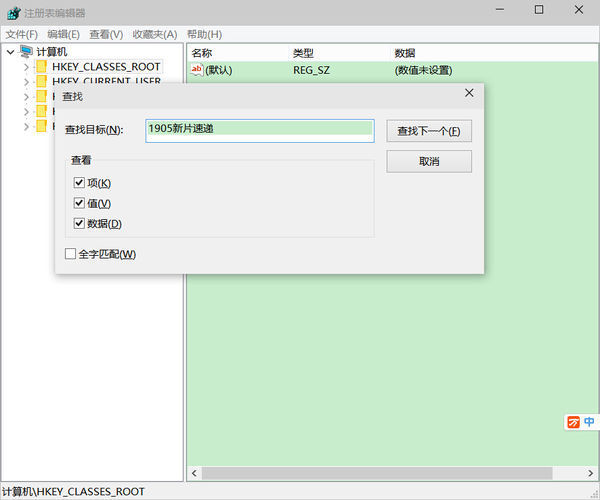Click the horizontal scrollbar thumb
600x500 pixels.
coord(377,473)
